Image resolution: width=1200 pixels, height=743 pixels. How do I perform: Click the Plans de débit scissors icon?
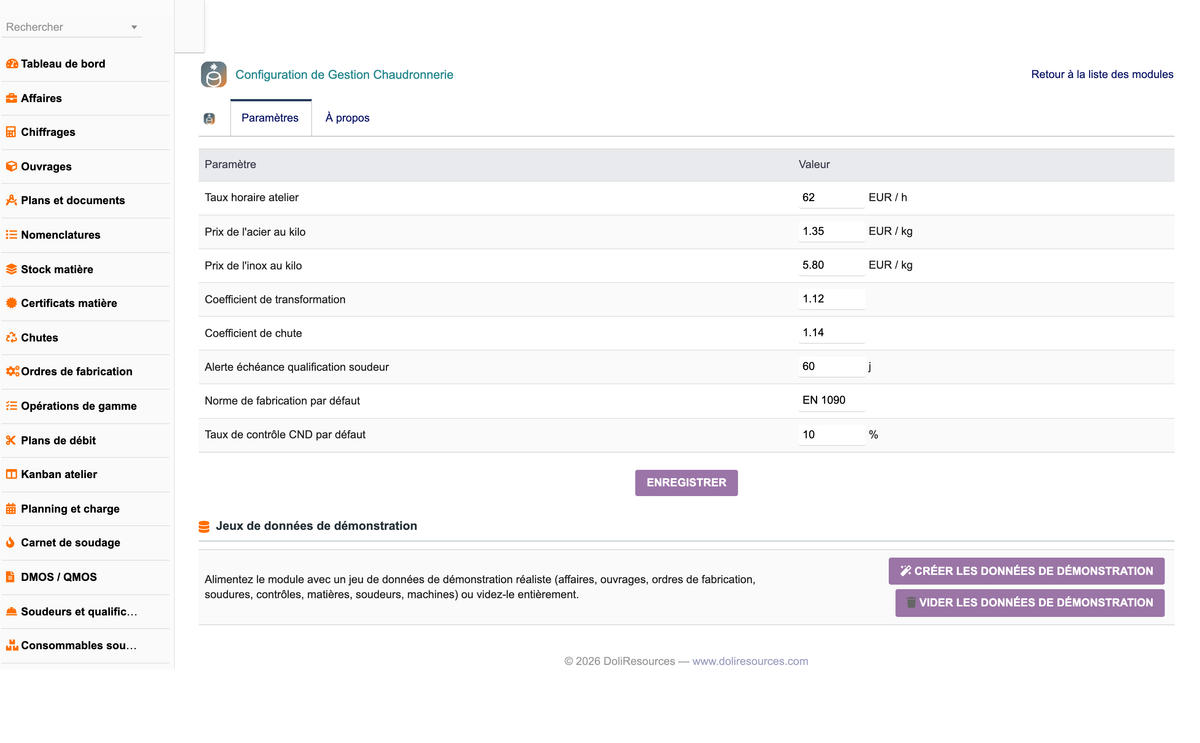coord(12,440)
